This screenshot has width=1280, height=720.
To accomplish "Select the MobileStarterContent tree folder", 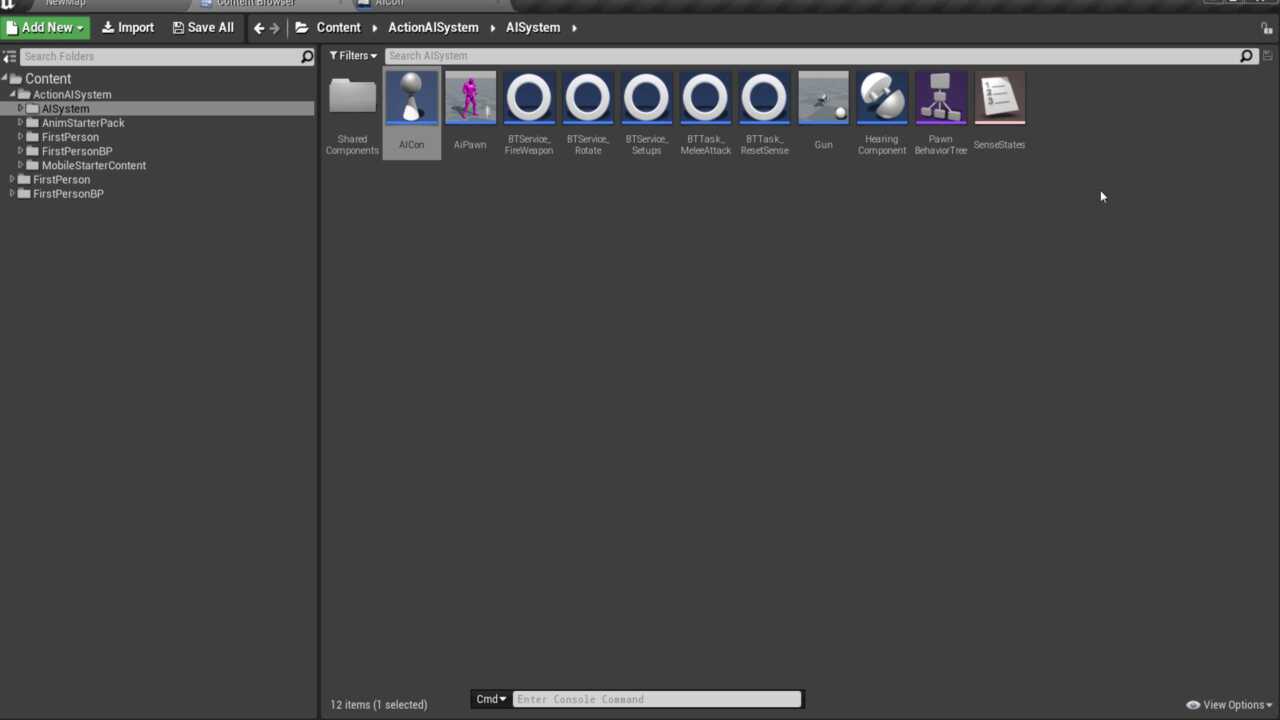I will [94, 165].
